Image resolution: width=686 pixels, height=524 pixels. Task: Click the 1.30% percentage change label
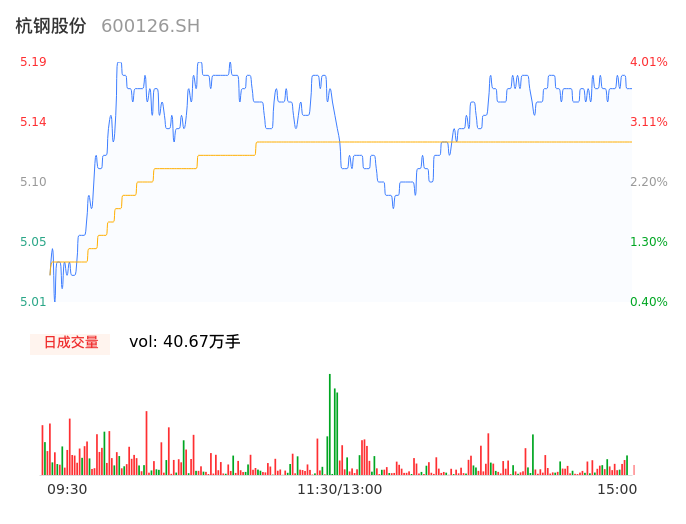[649, 242]
